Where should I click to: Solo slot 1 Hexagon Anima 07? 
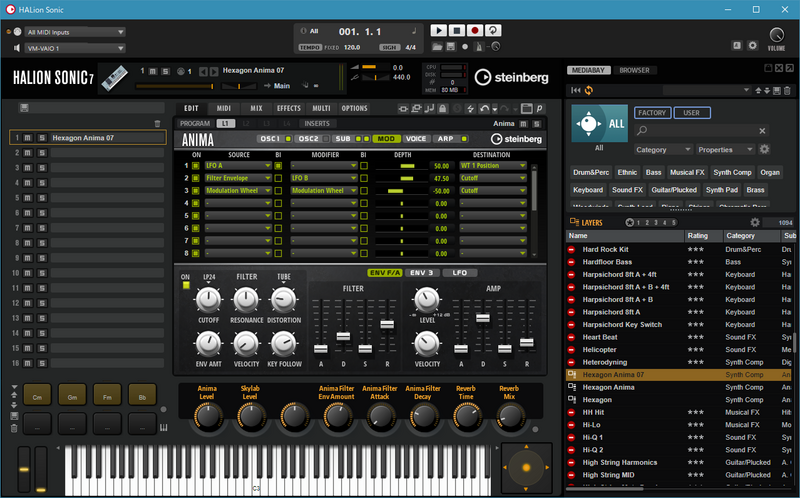(x=42, y=138)
